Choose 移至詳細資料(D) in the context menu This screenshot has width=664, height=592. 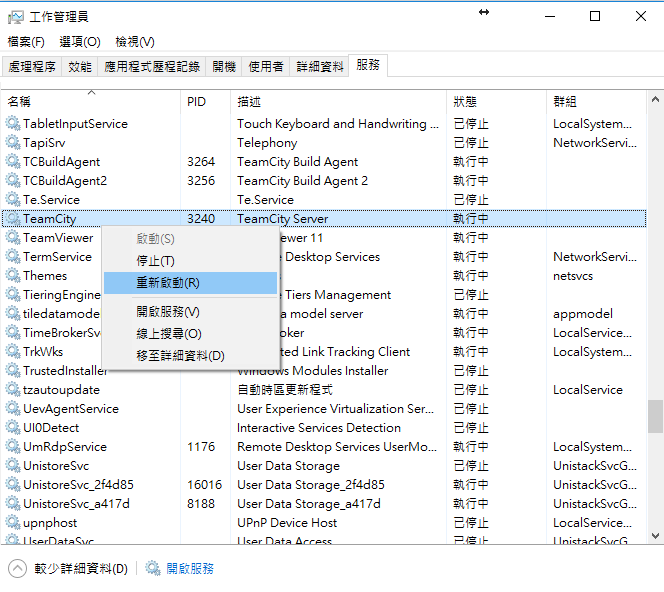click(x=191, y=356)
